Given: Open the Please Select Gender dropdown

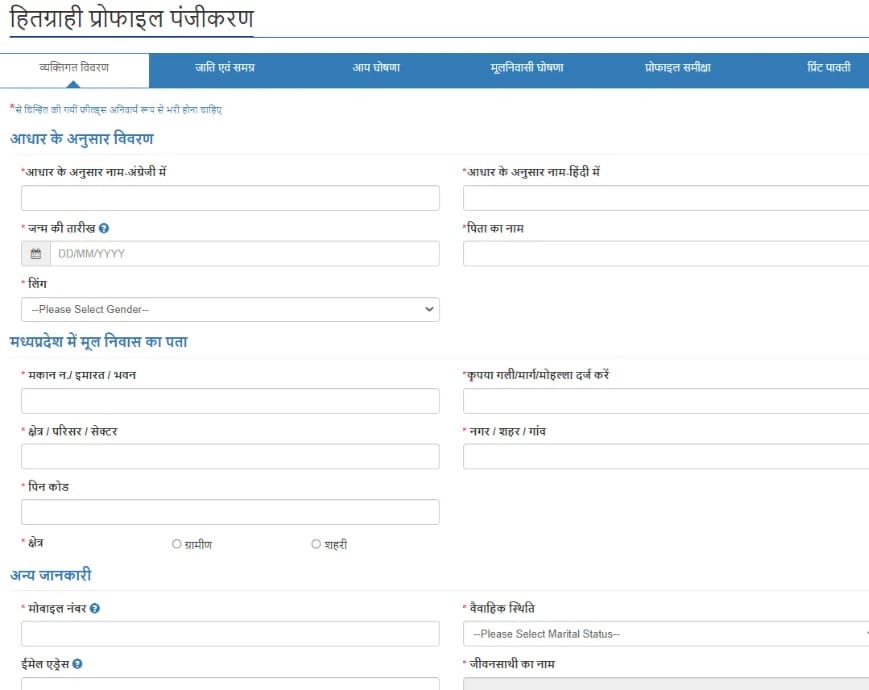Looking at the screenshot, I should pyautogui.click(x=230, y=309).
